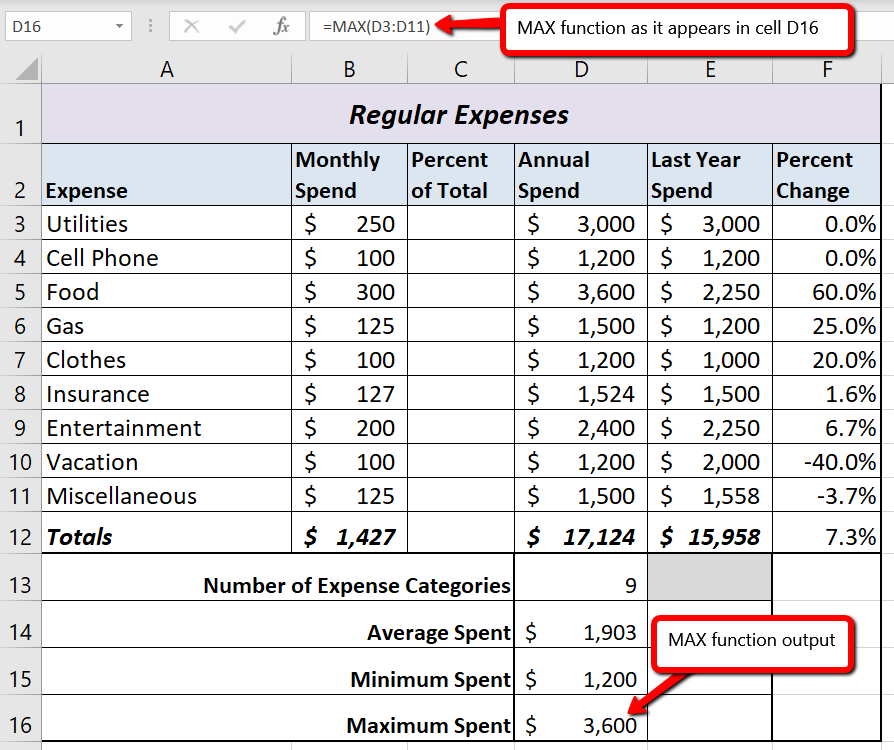Click Food monthly spend 300
Screen dimensions: 894x750
[350, 291]
